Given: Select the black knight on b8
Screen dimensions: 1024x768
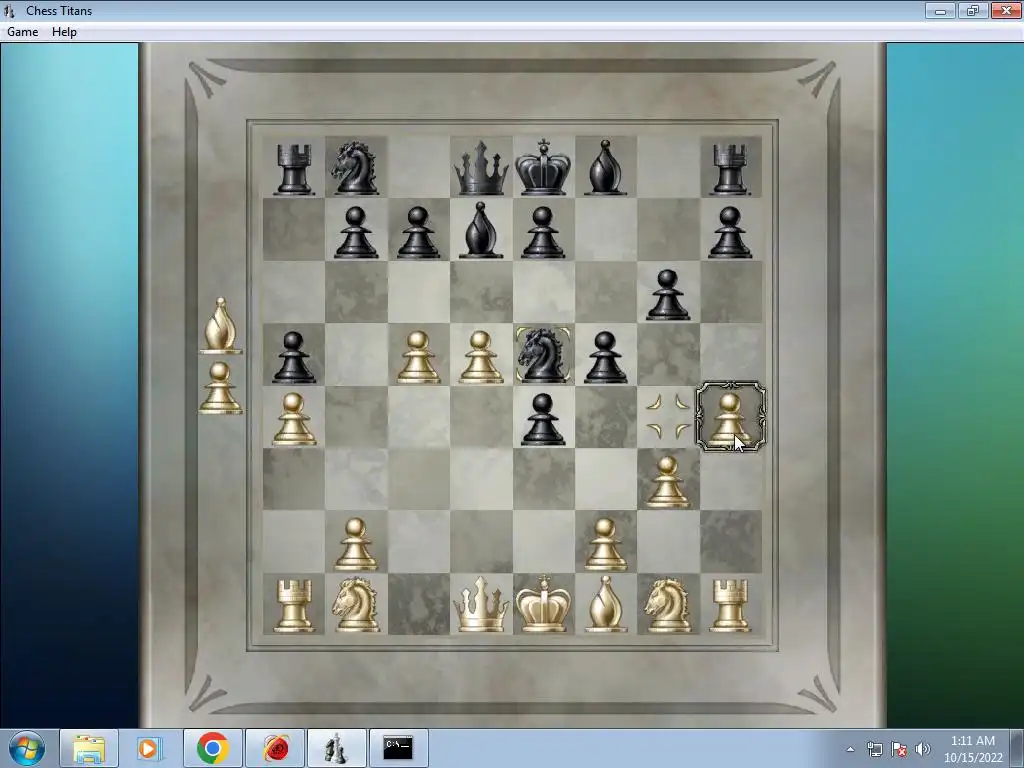Looking at the screenshot, I should 355,168.
